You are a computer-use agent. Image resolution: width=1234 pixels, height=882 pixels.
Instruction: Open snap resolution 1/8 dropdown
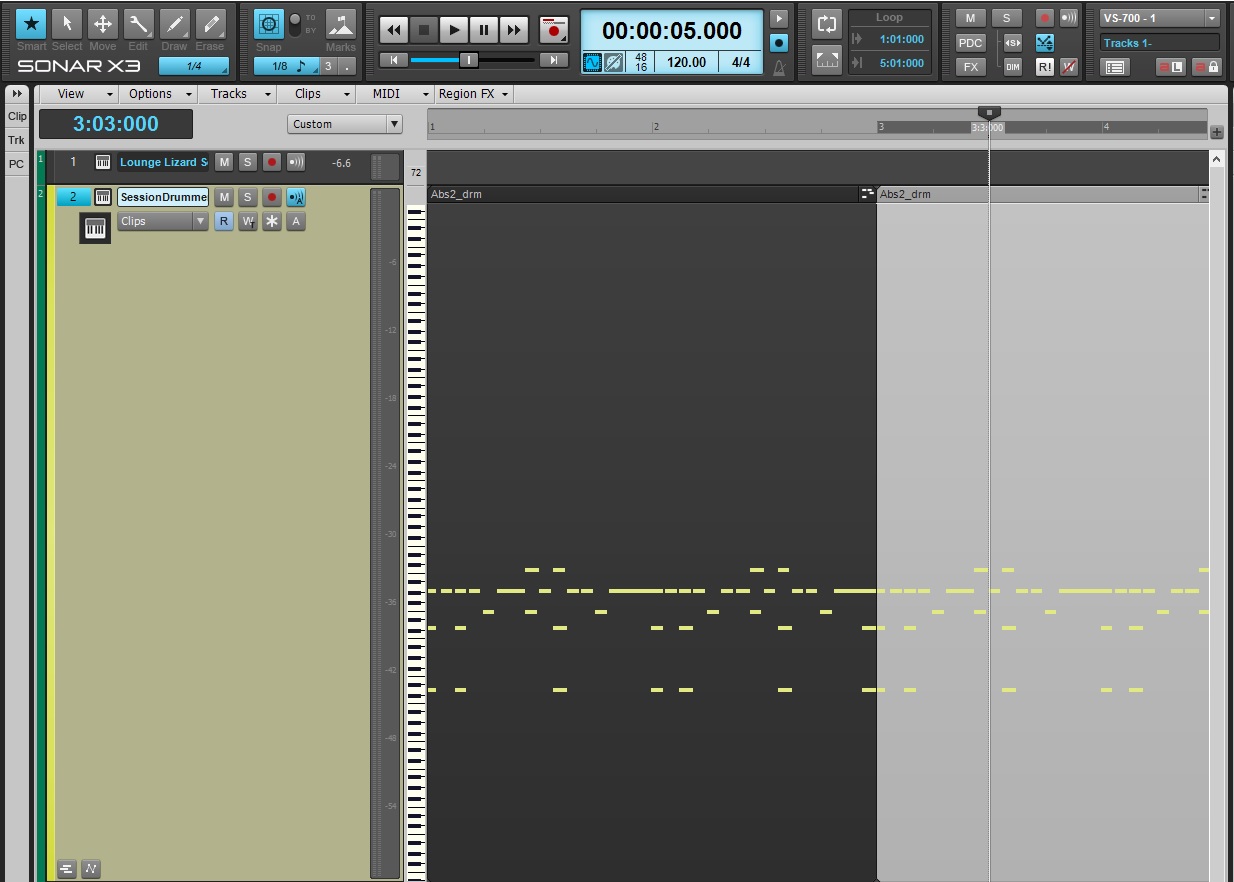pyautogui.click(x=286, y=66)
